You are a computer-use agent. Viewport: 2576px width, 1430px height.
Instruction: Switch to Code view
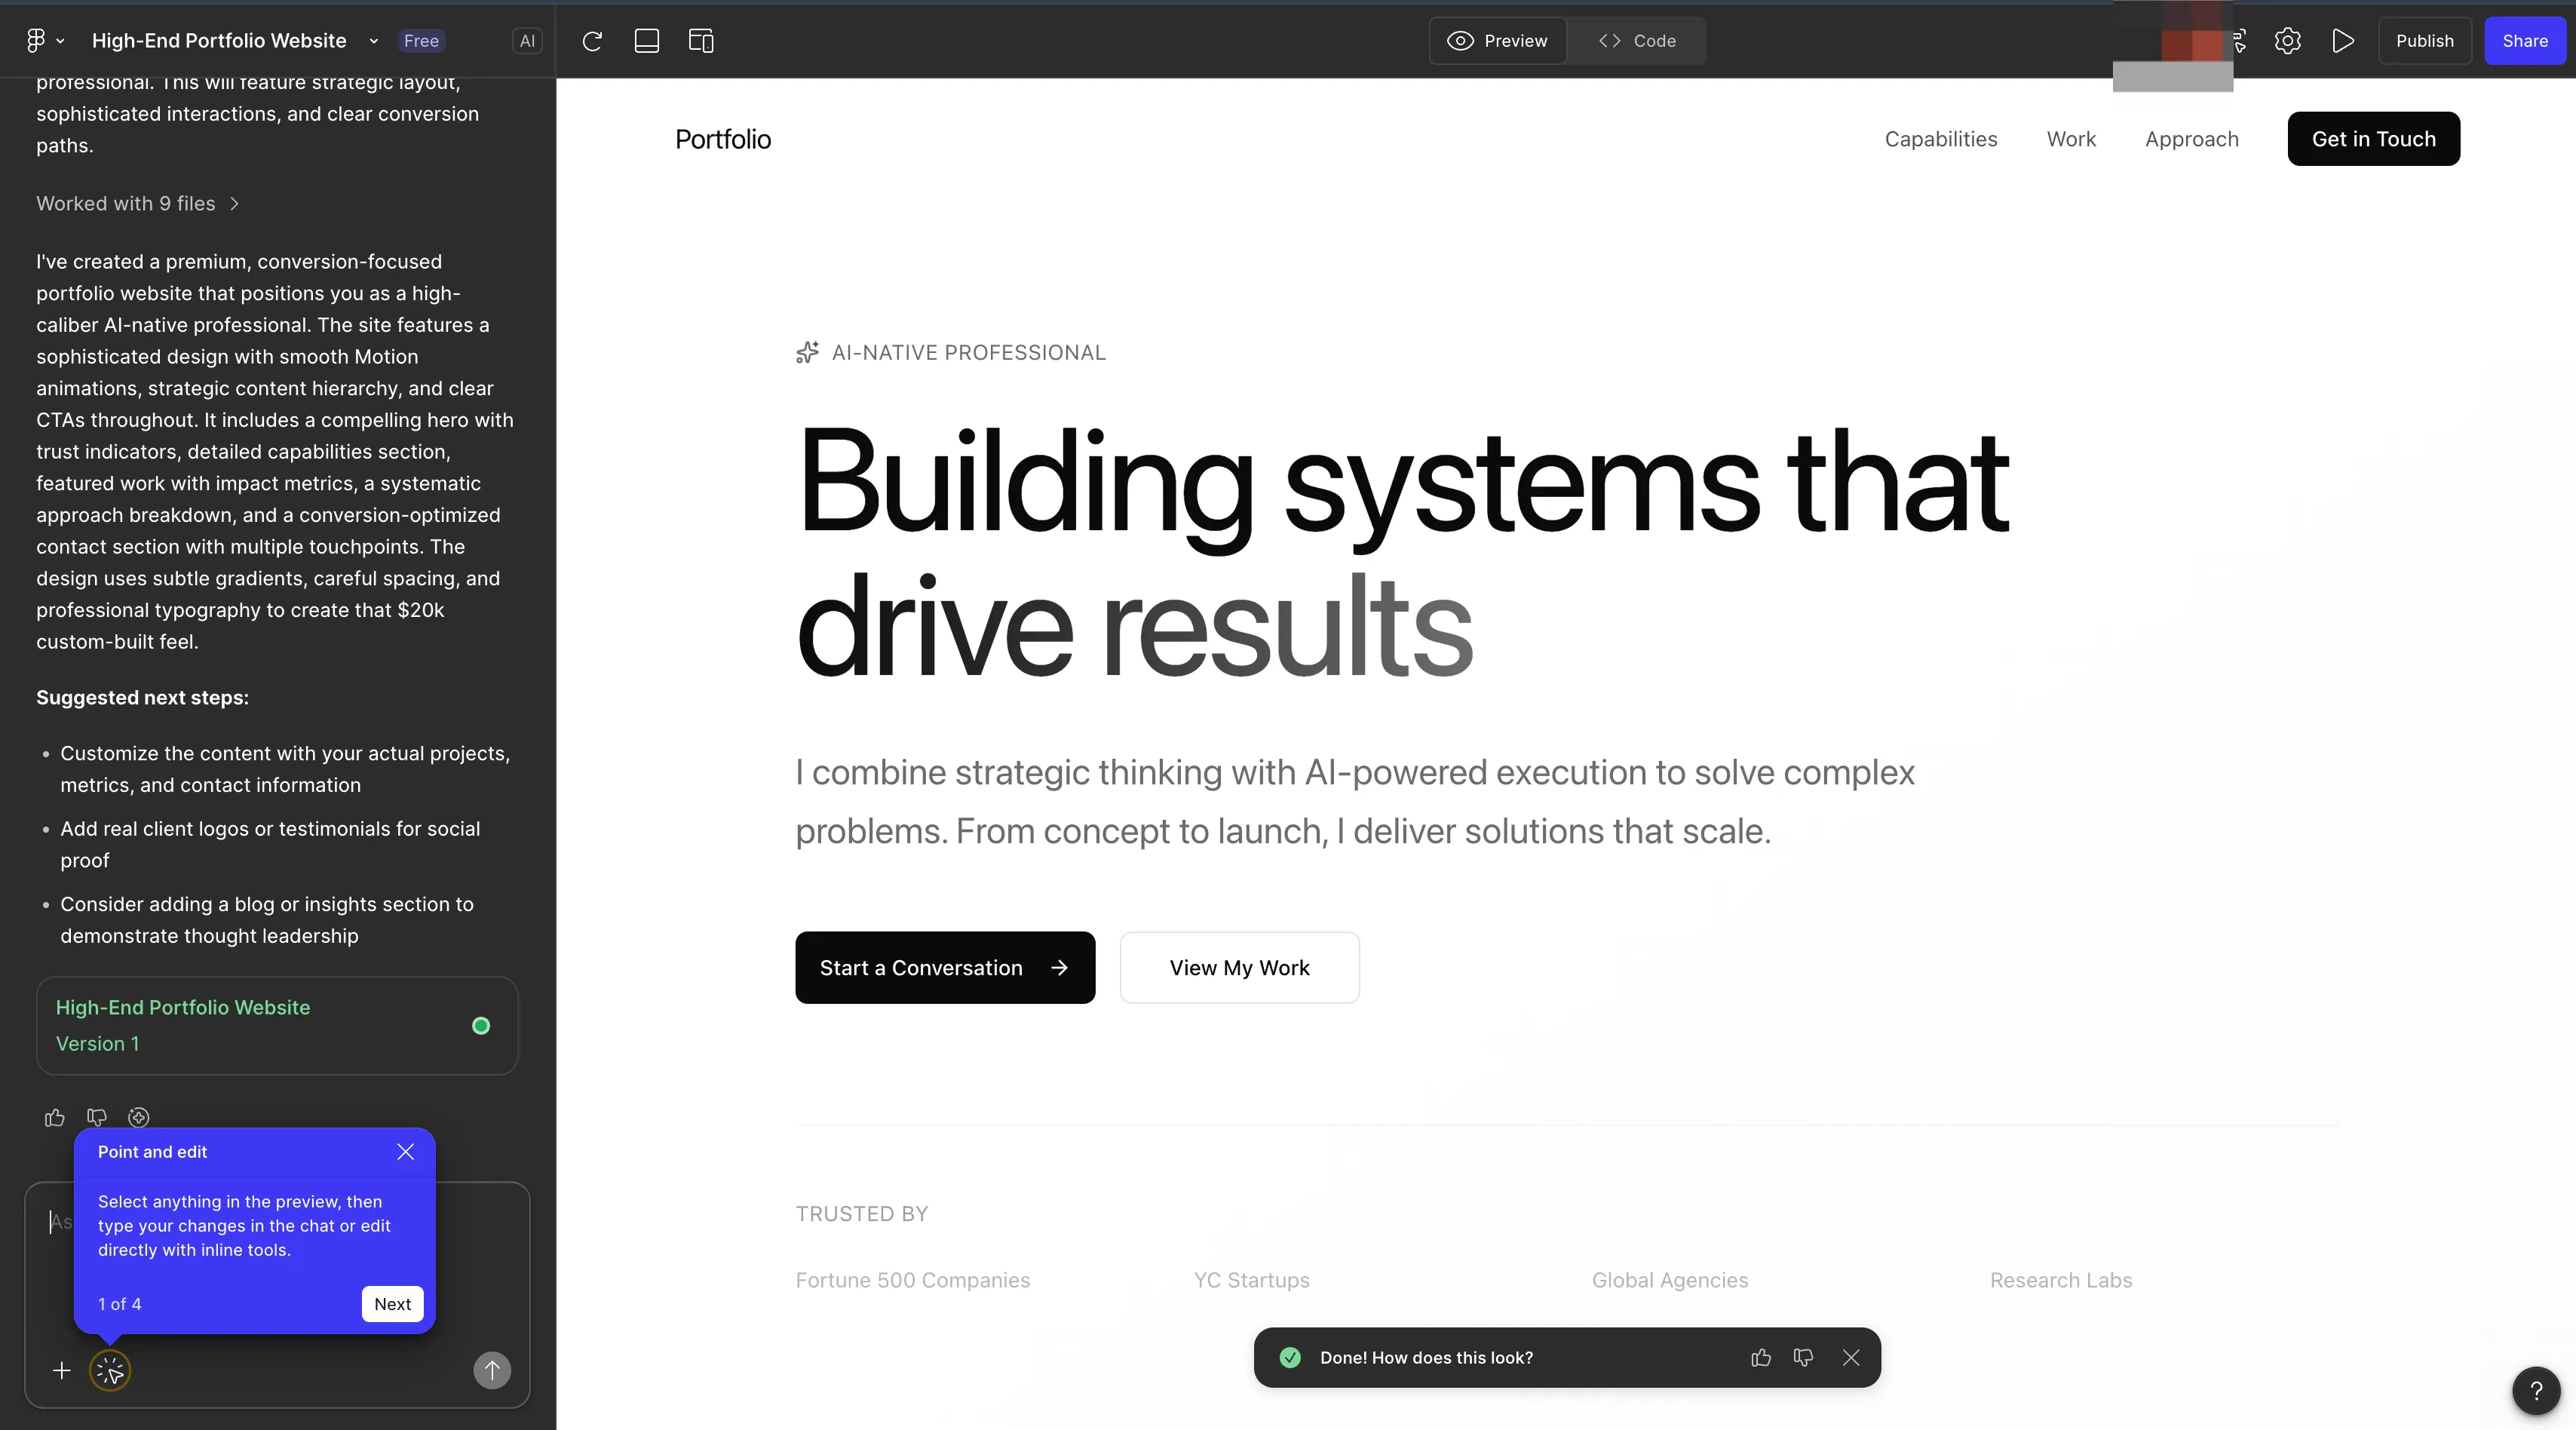tap(1637, 41)
